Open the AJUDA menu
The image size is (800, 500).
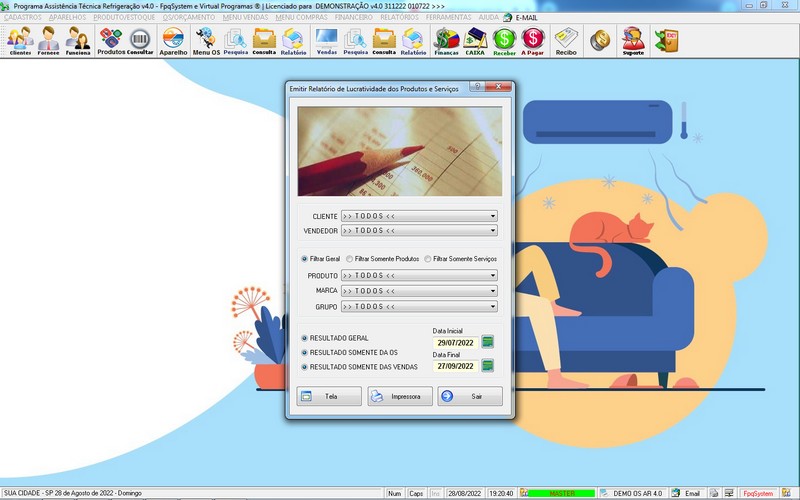point(488,17)
